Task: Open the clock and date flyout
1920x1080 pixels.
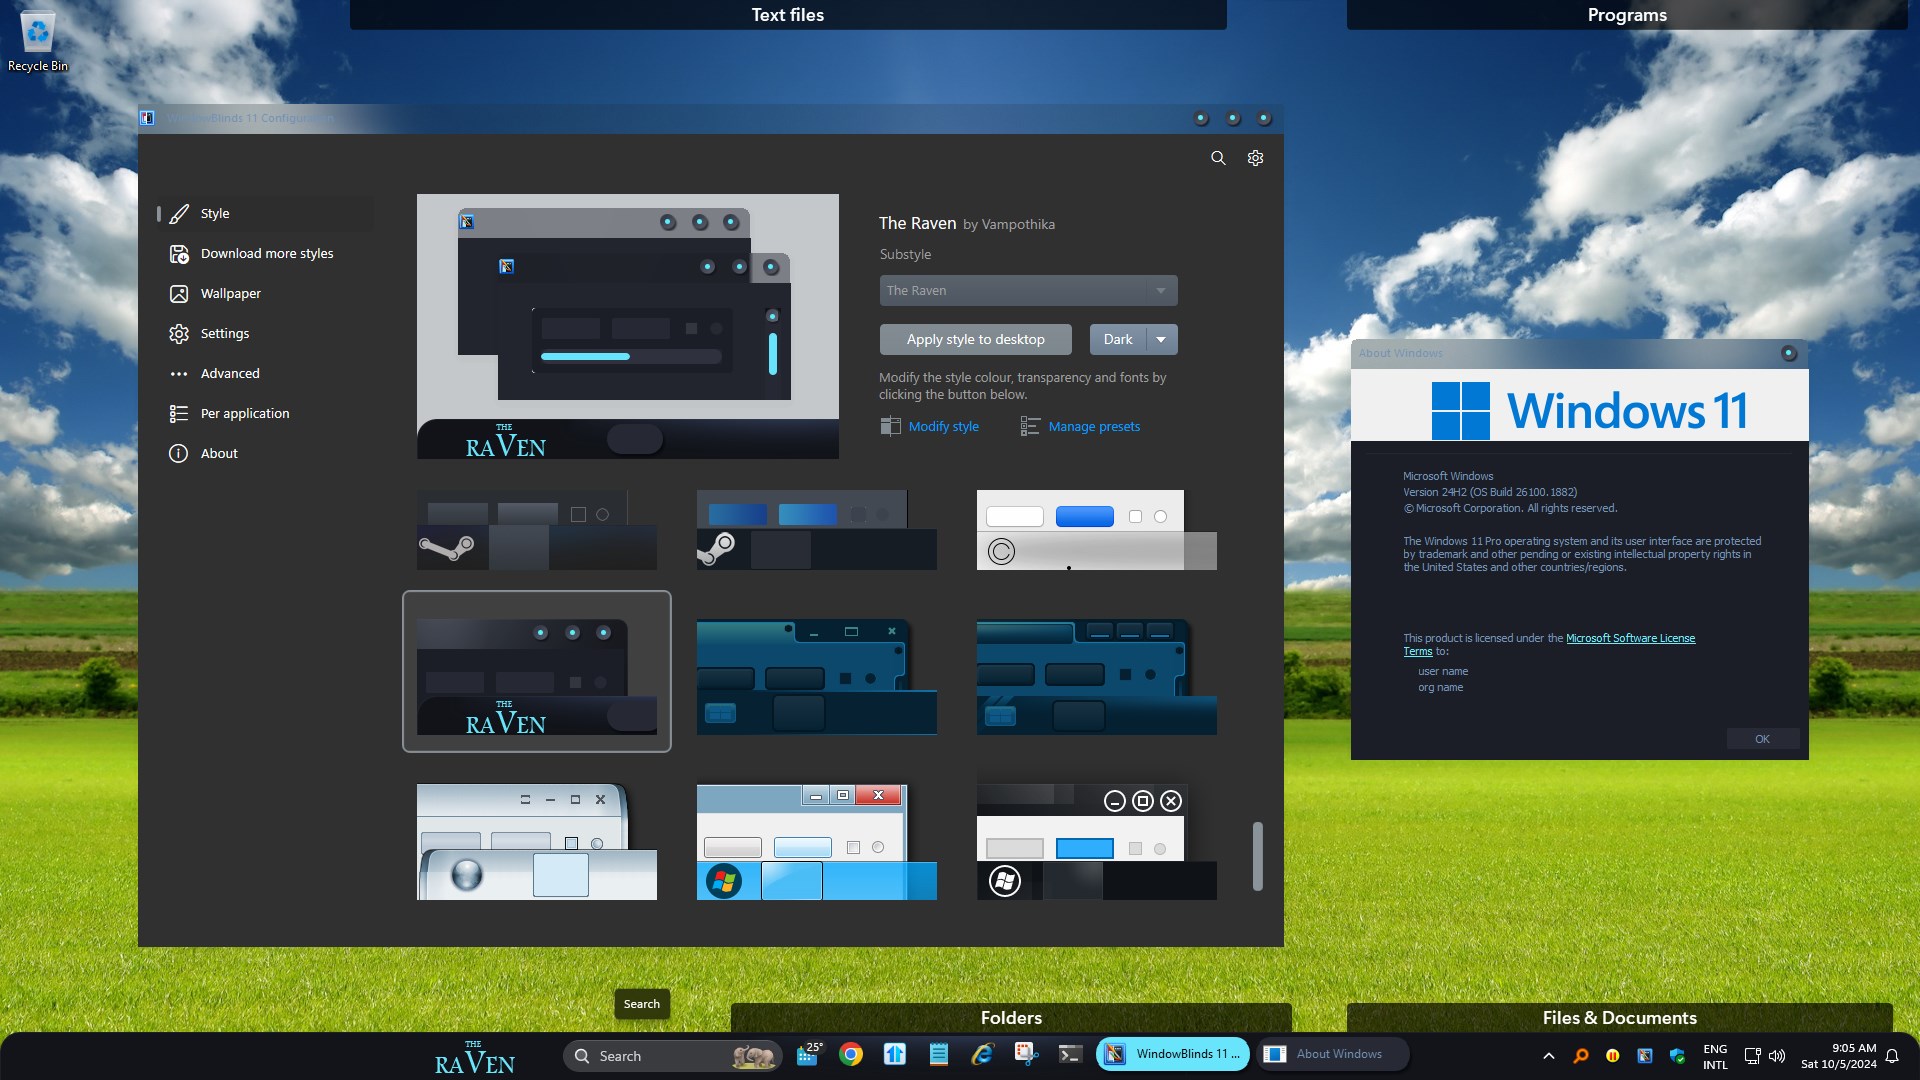Action: pos(1838,1057)
